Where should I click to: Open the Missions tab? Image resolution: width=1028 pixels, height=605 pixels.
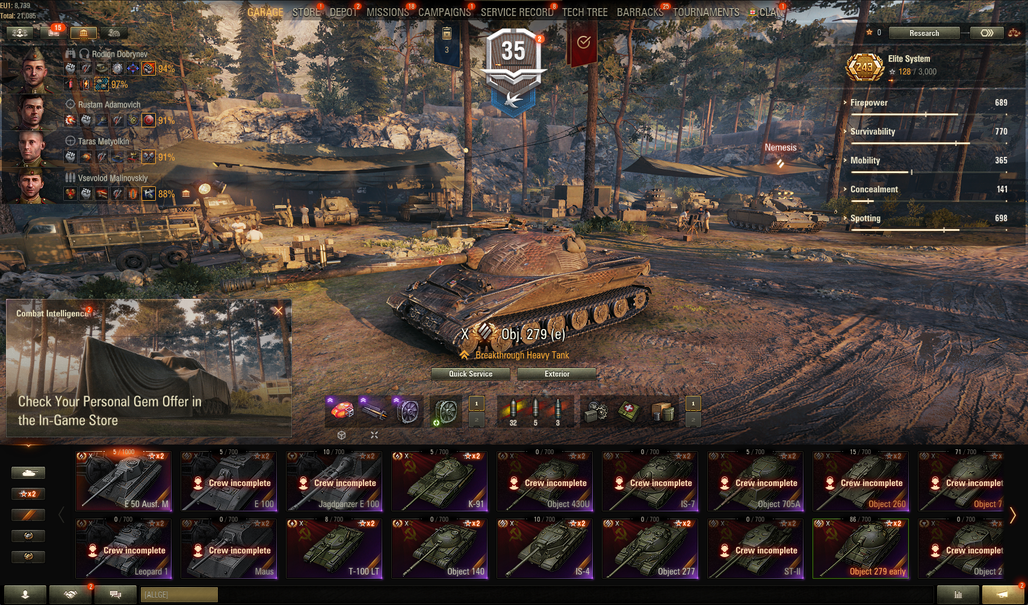click(387, 12)
